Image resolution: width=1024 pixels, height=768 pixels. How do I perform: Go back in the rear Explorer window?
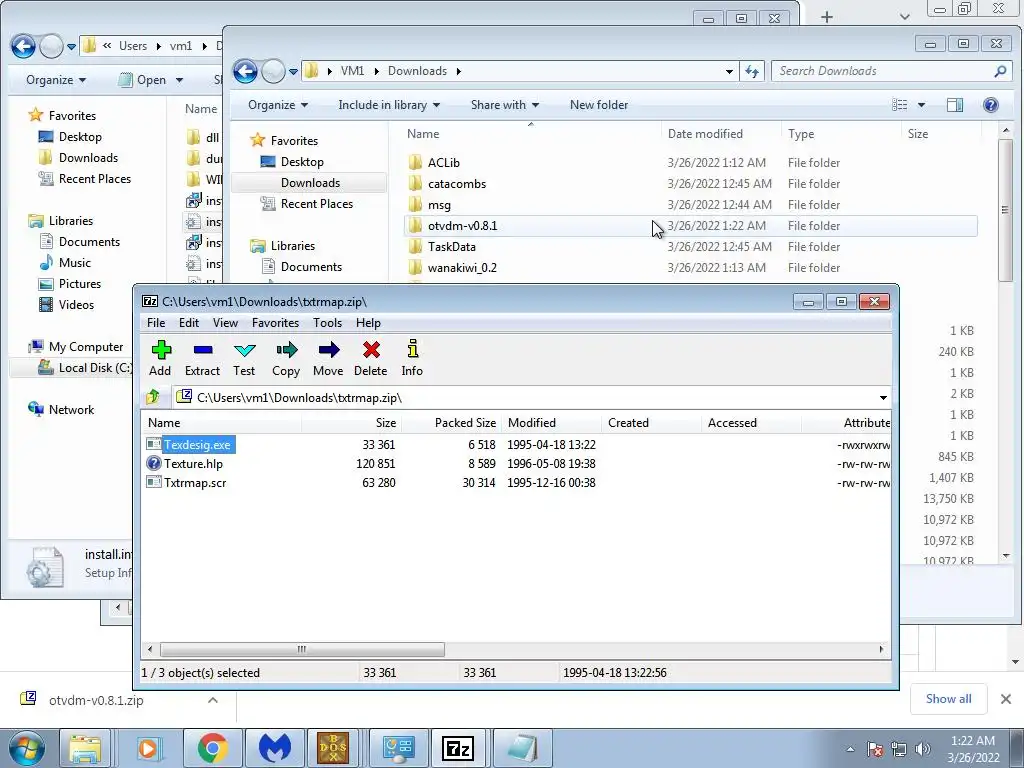[x=23, y=46]
